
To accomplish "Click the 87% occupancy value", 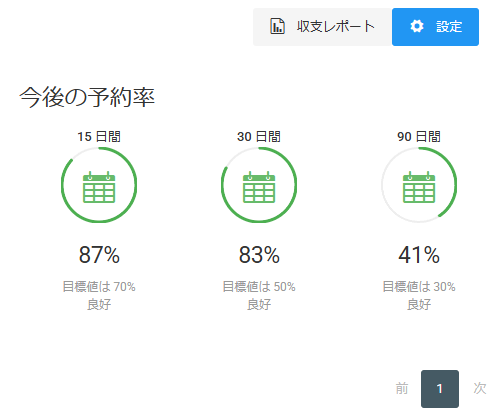I will click(99, 255).
